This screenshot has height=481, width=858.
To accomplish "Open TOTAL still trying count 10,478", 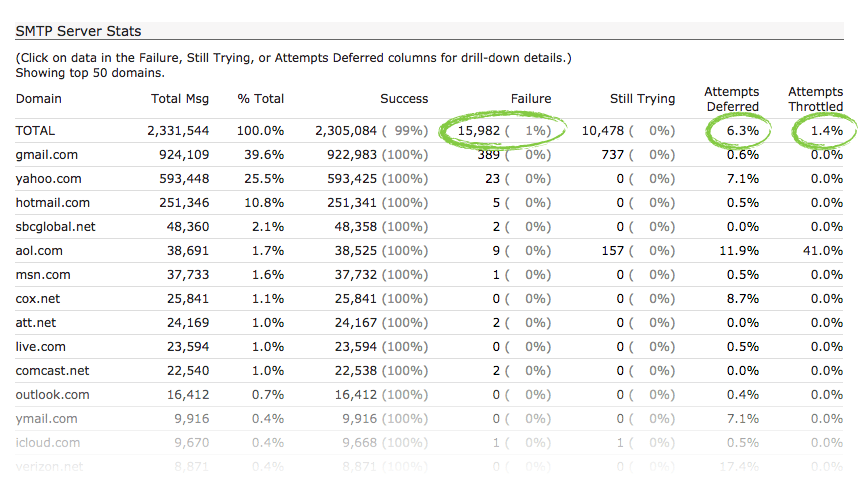I will (x=602, y=131).
